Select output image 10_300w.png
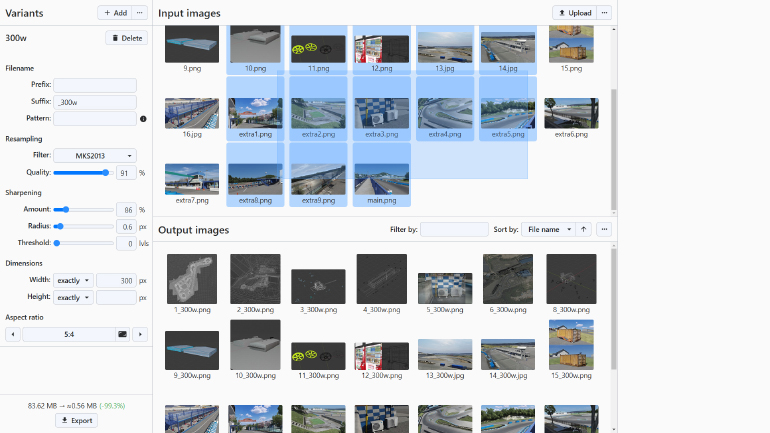 [255, 350]
